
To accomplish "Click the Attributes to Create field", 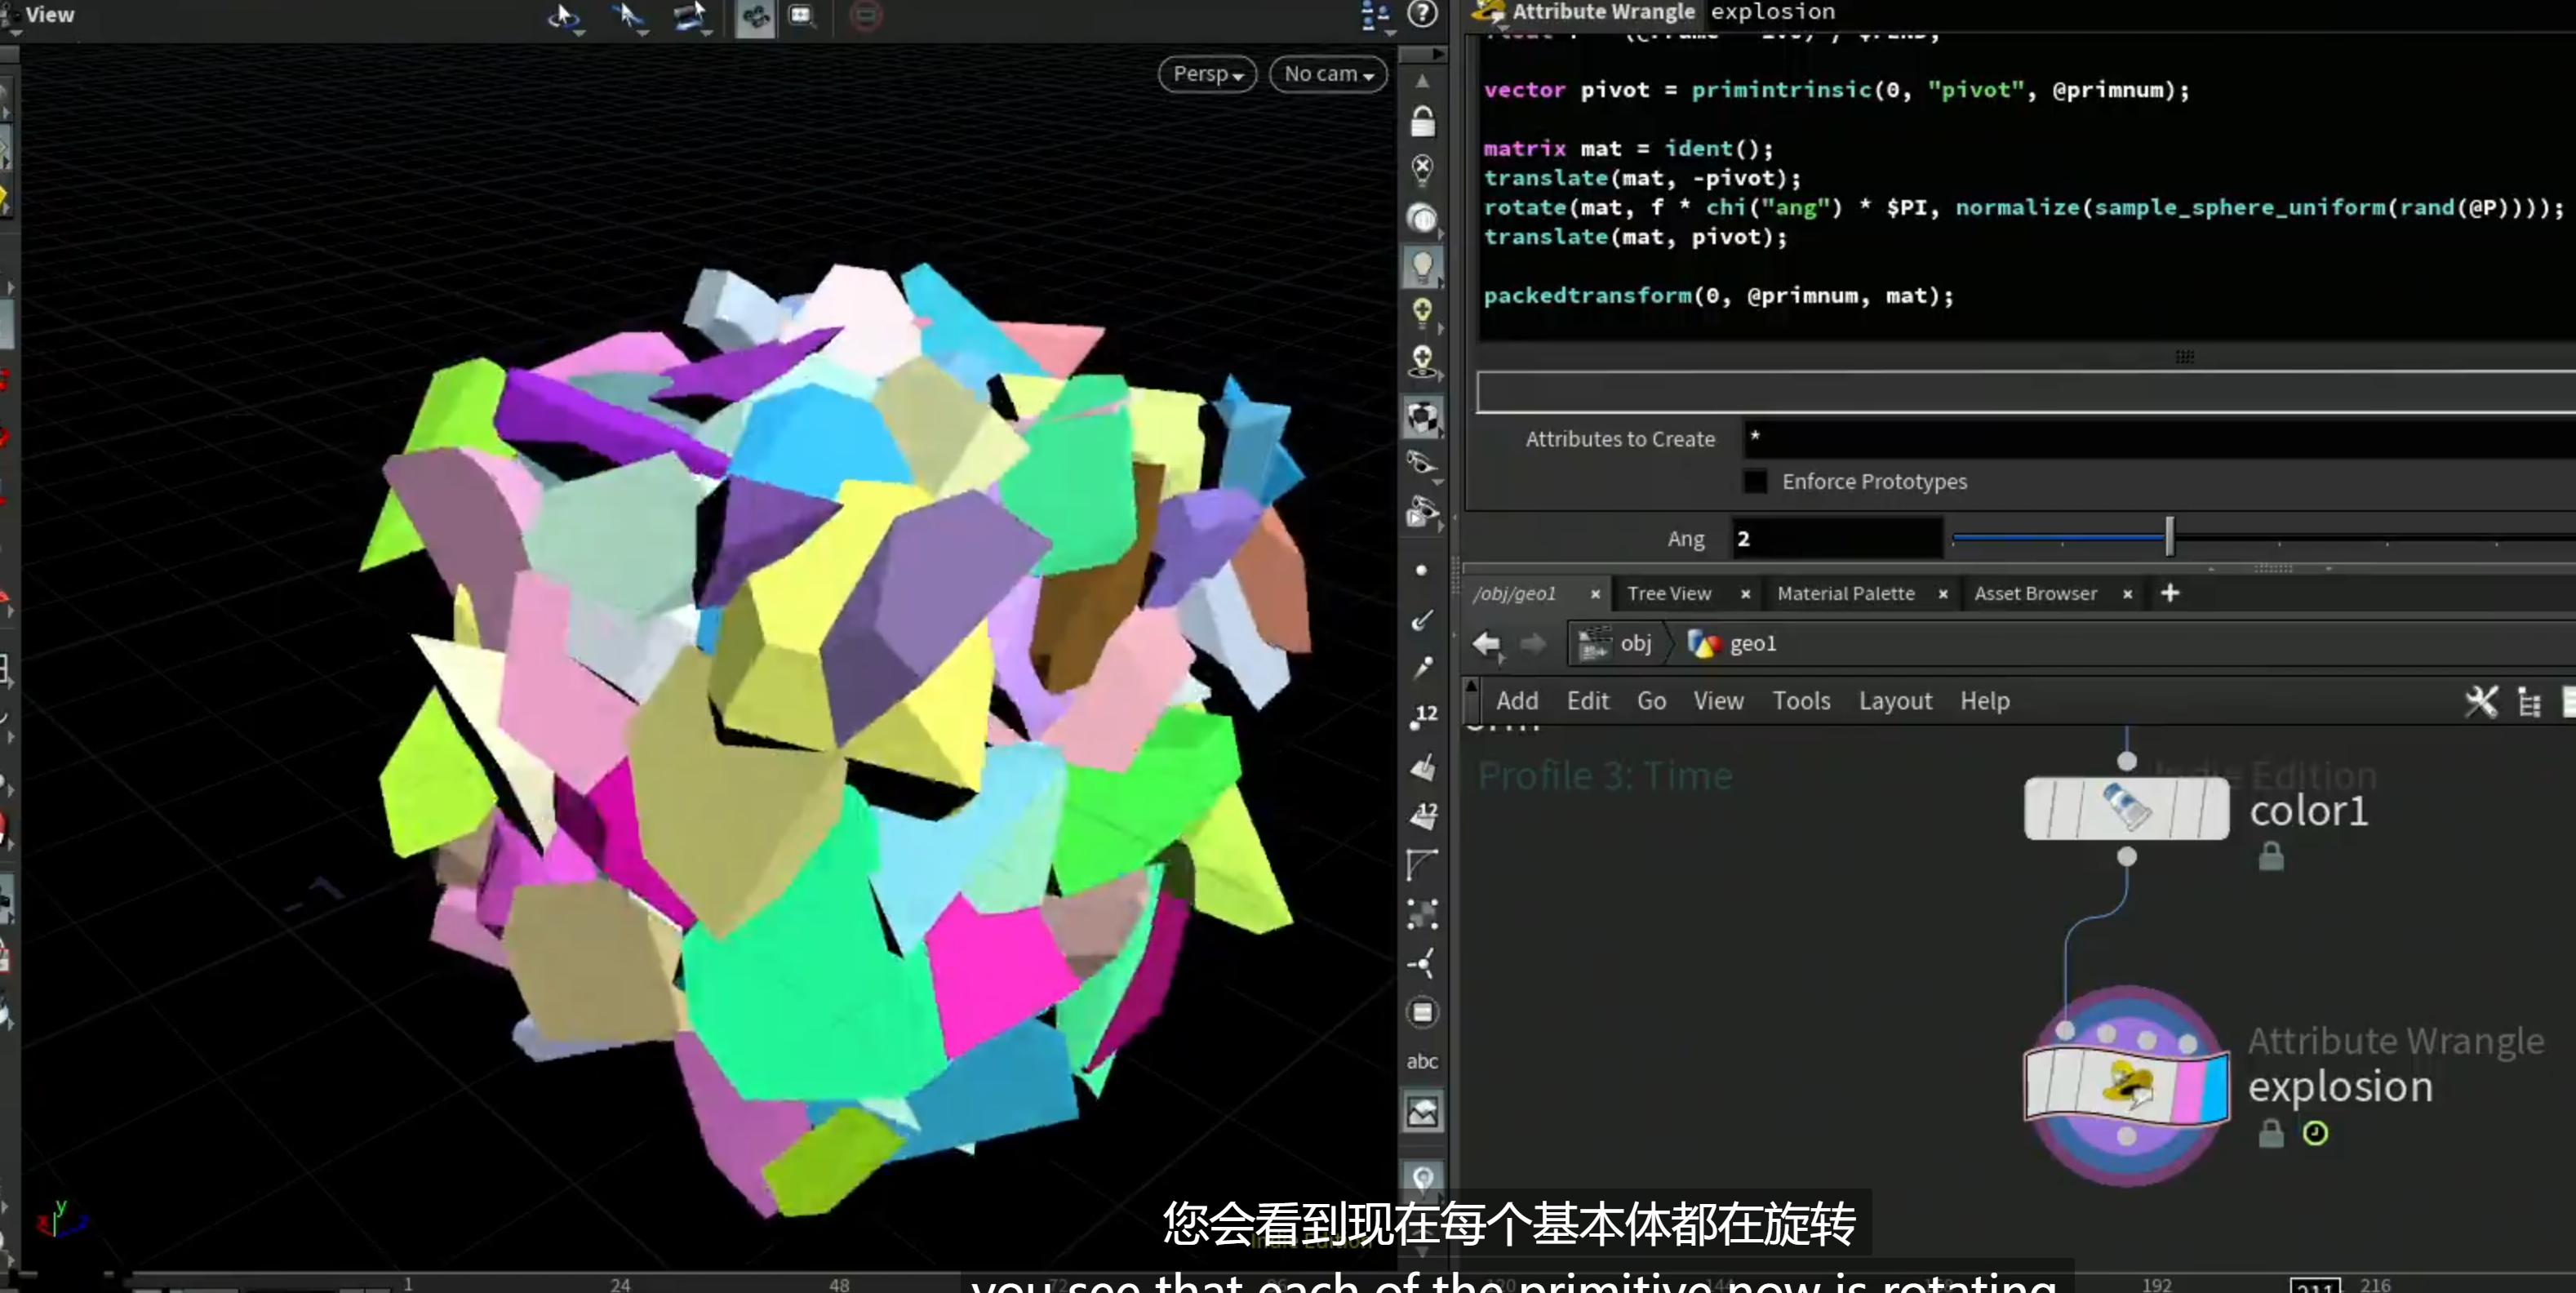I will tap(2160, 439).
